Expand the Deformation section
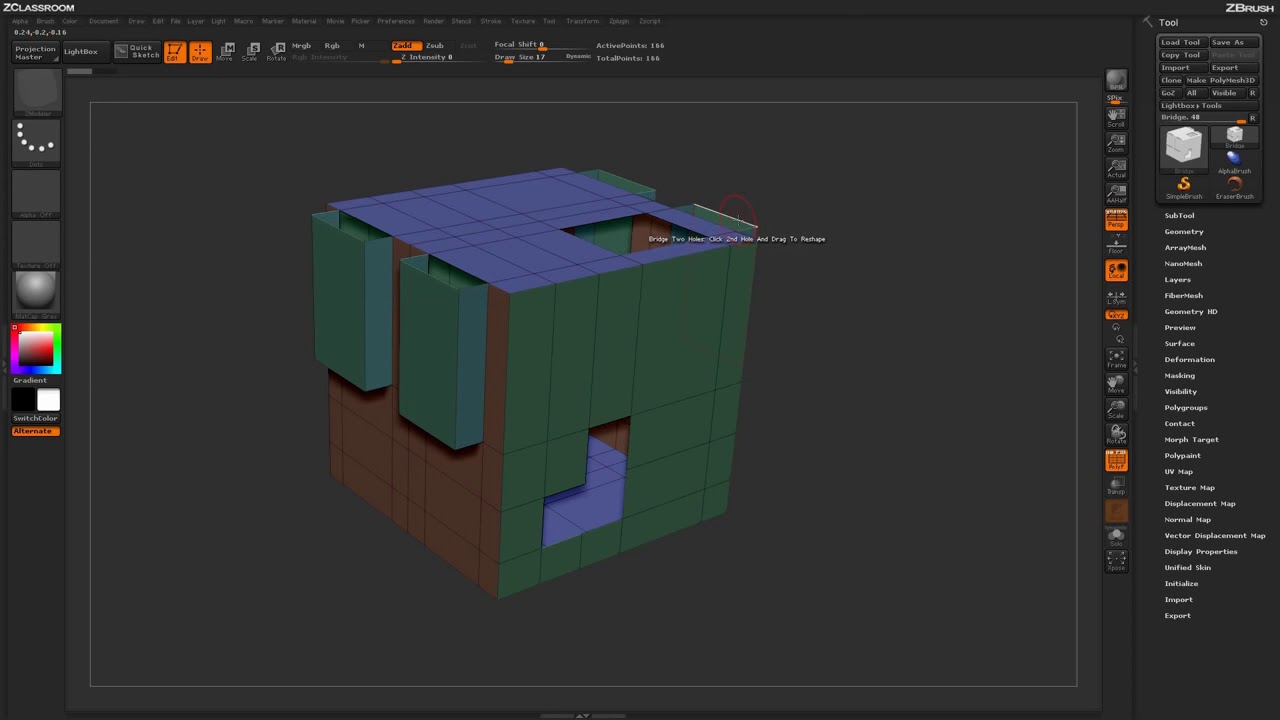 pyautogui.click(x=1190, y=359)
